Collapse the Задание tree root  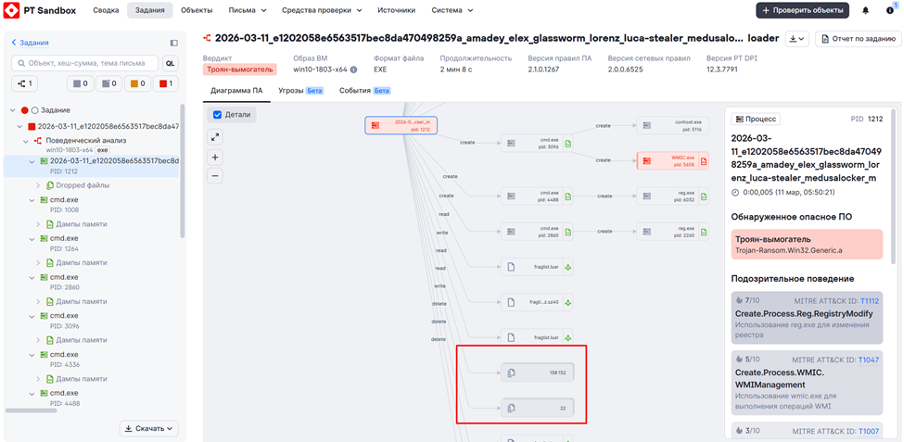(13, 110)
